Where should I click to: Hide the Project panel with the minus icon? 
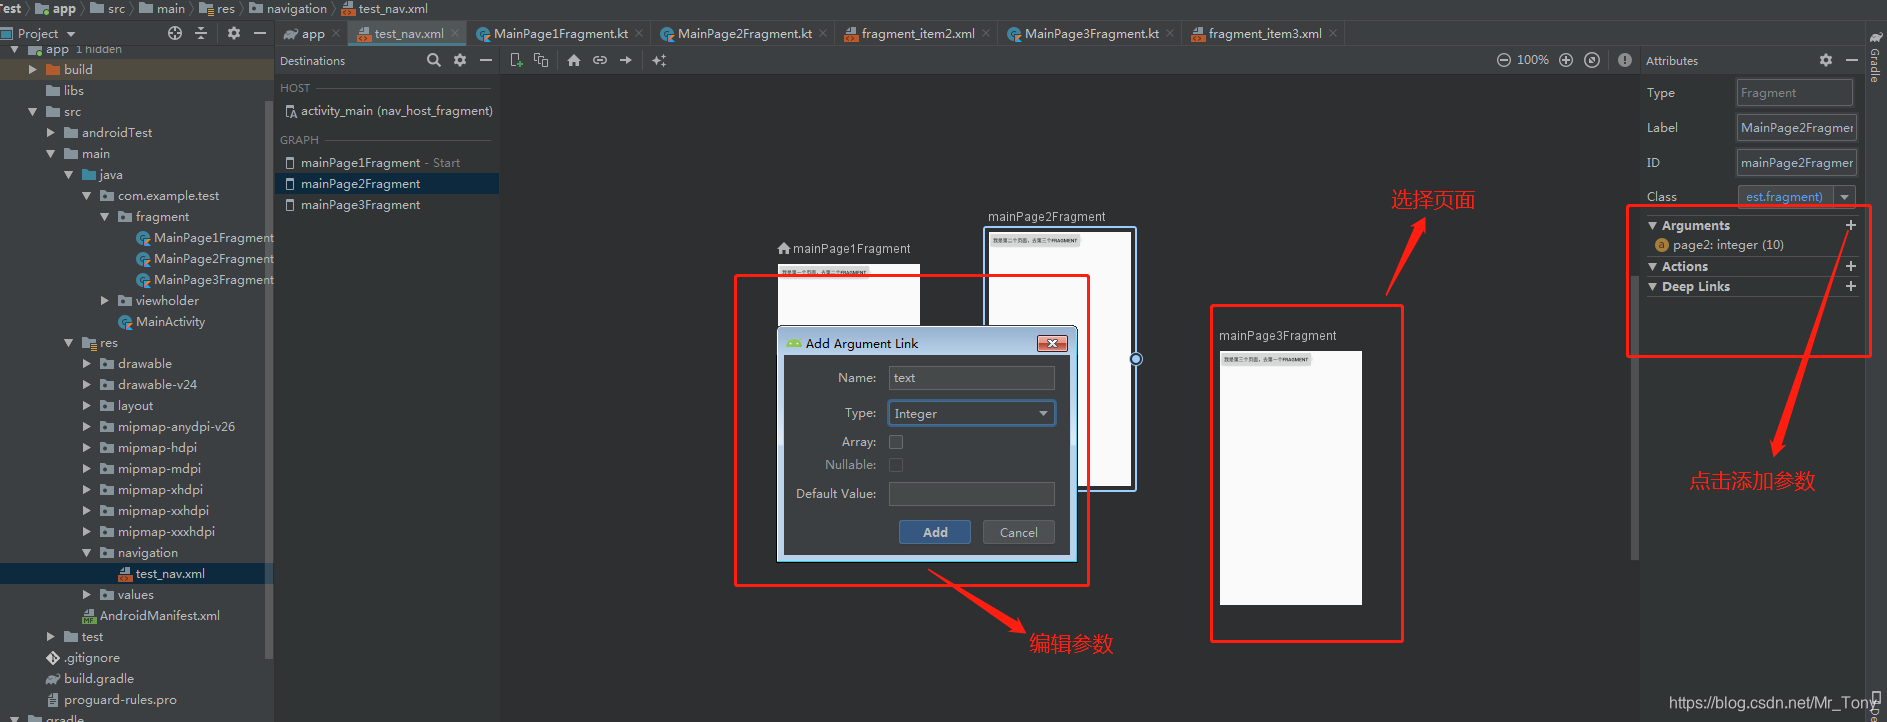click(260, 33)
